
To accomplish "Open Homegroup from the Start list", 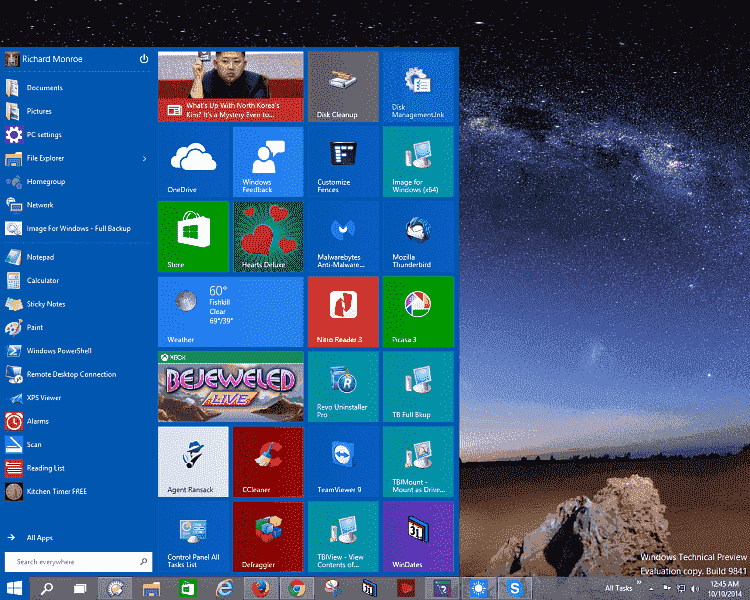I will pyautogui.click(x=77, y=181).
